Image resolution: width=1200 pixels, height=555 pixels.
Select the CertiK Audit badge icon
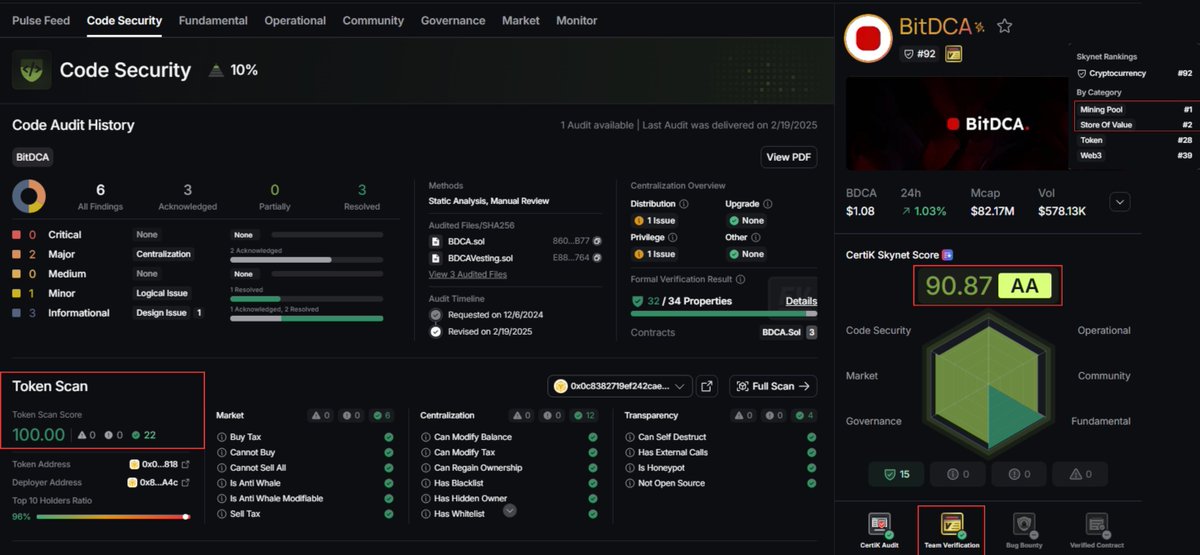880,527
